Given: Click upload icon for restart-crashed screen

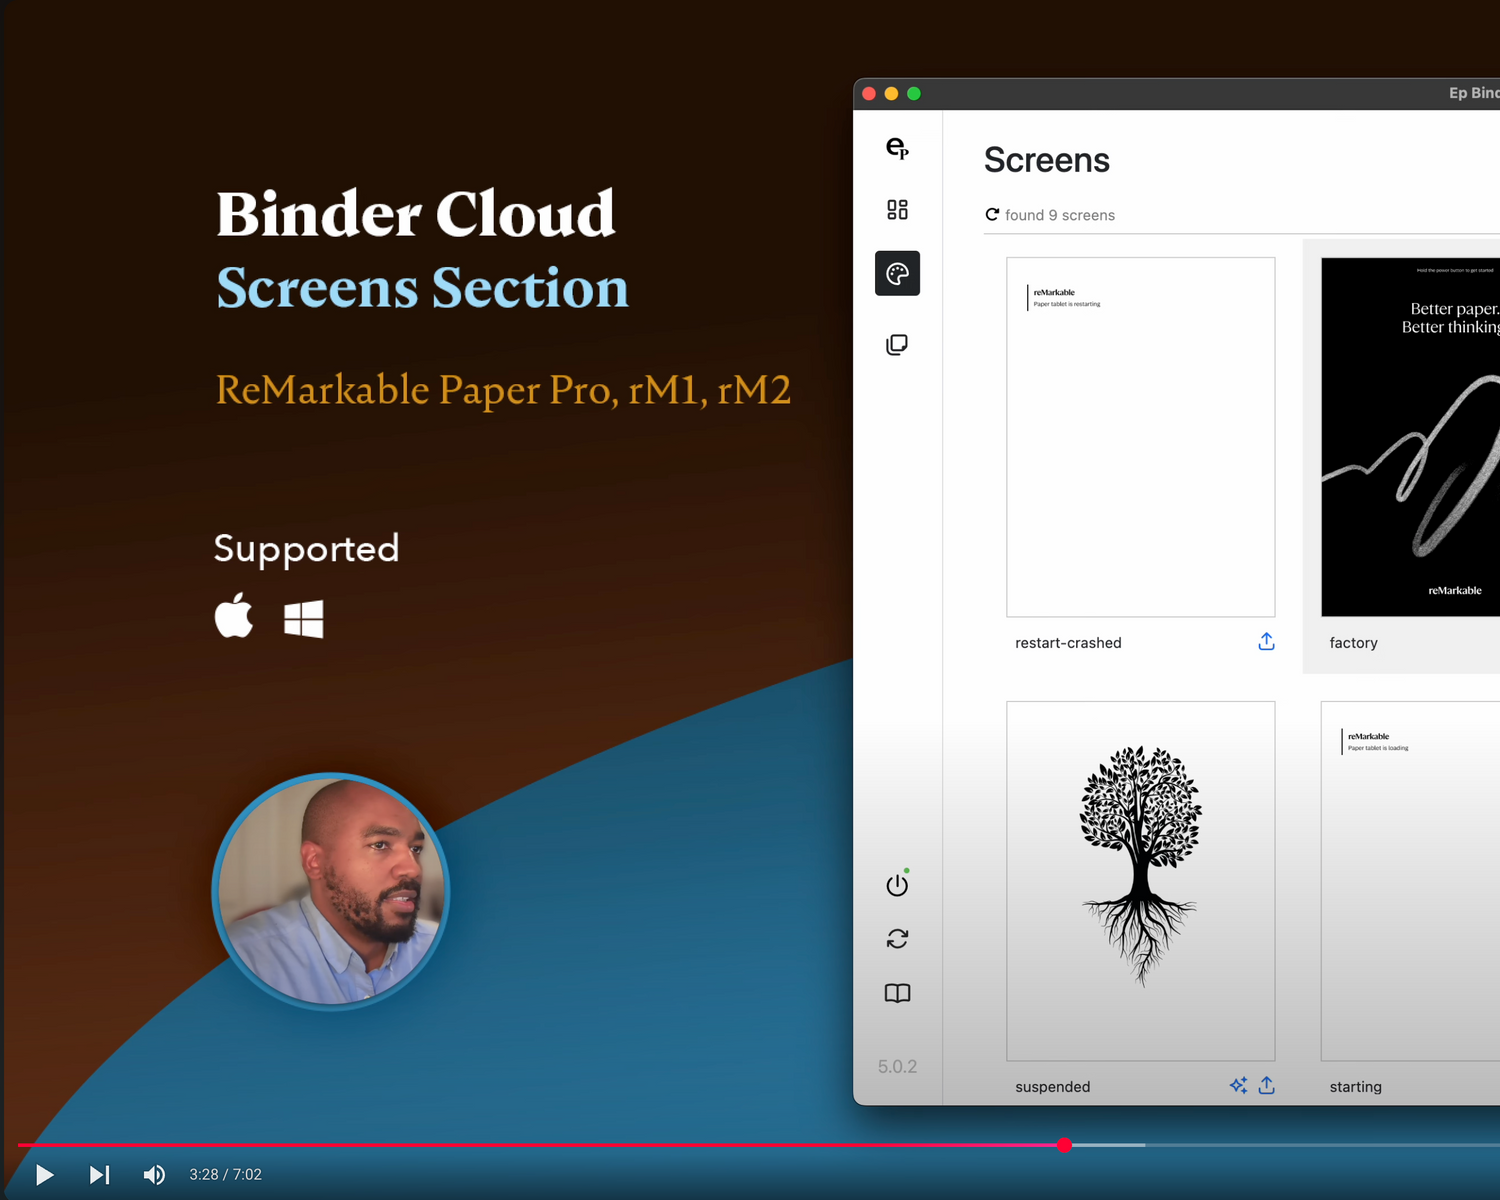Looking at the screenshot, I should click(x=1266, y=642).
